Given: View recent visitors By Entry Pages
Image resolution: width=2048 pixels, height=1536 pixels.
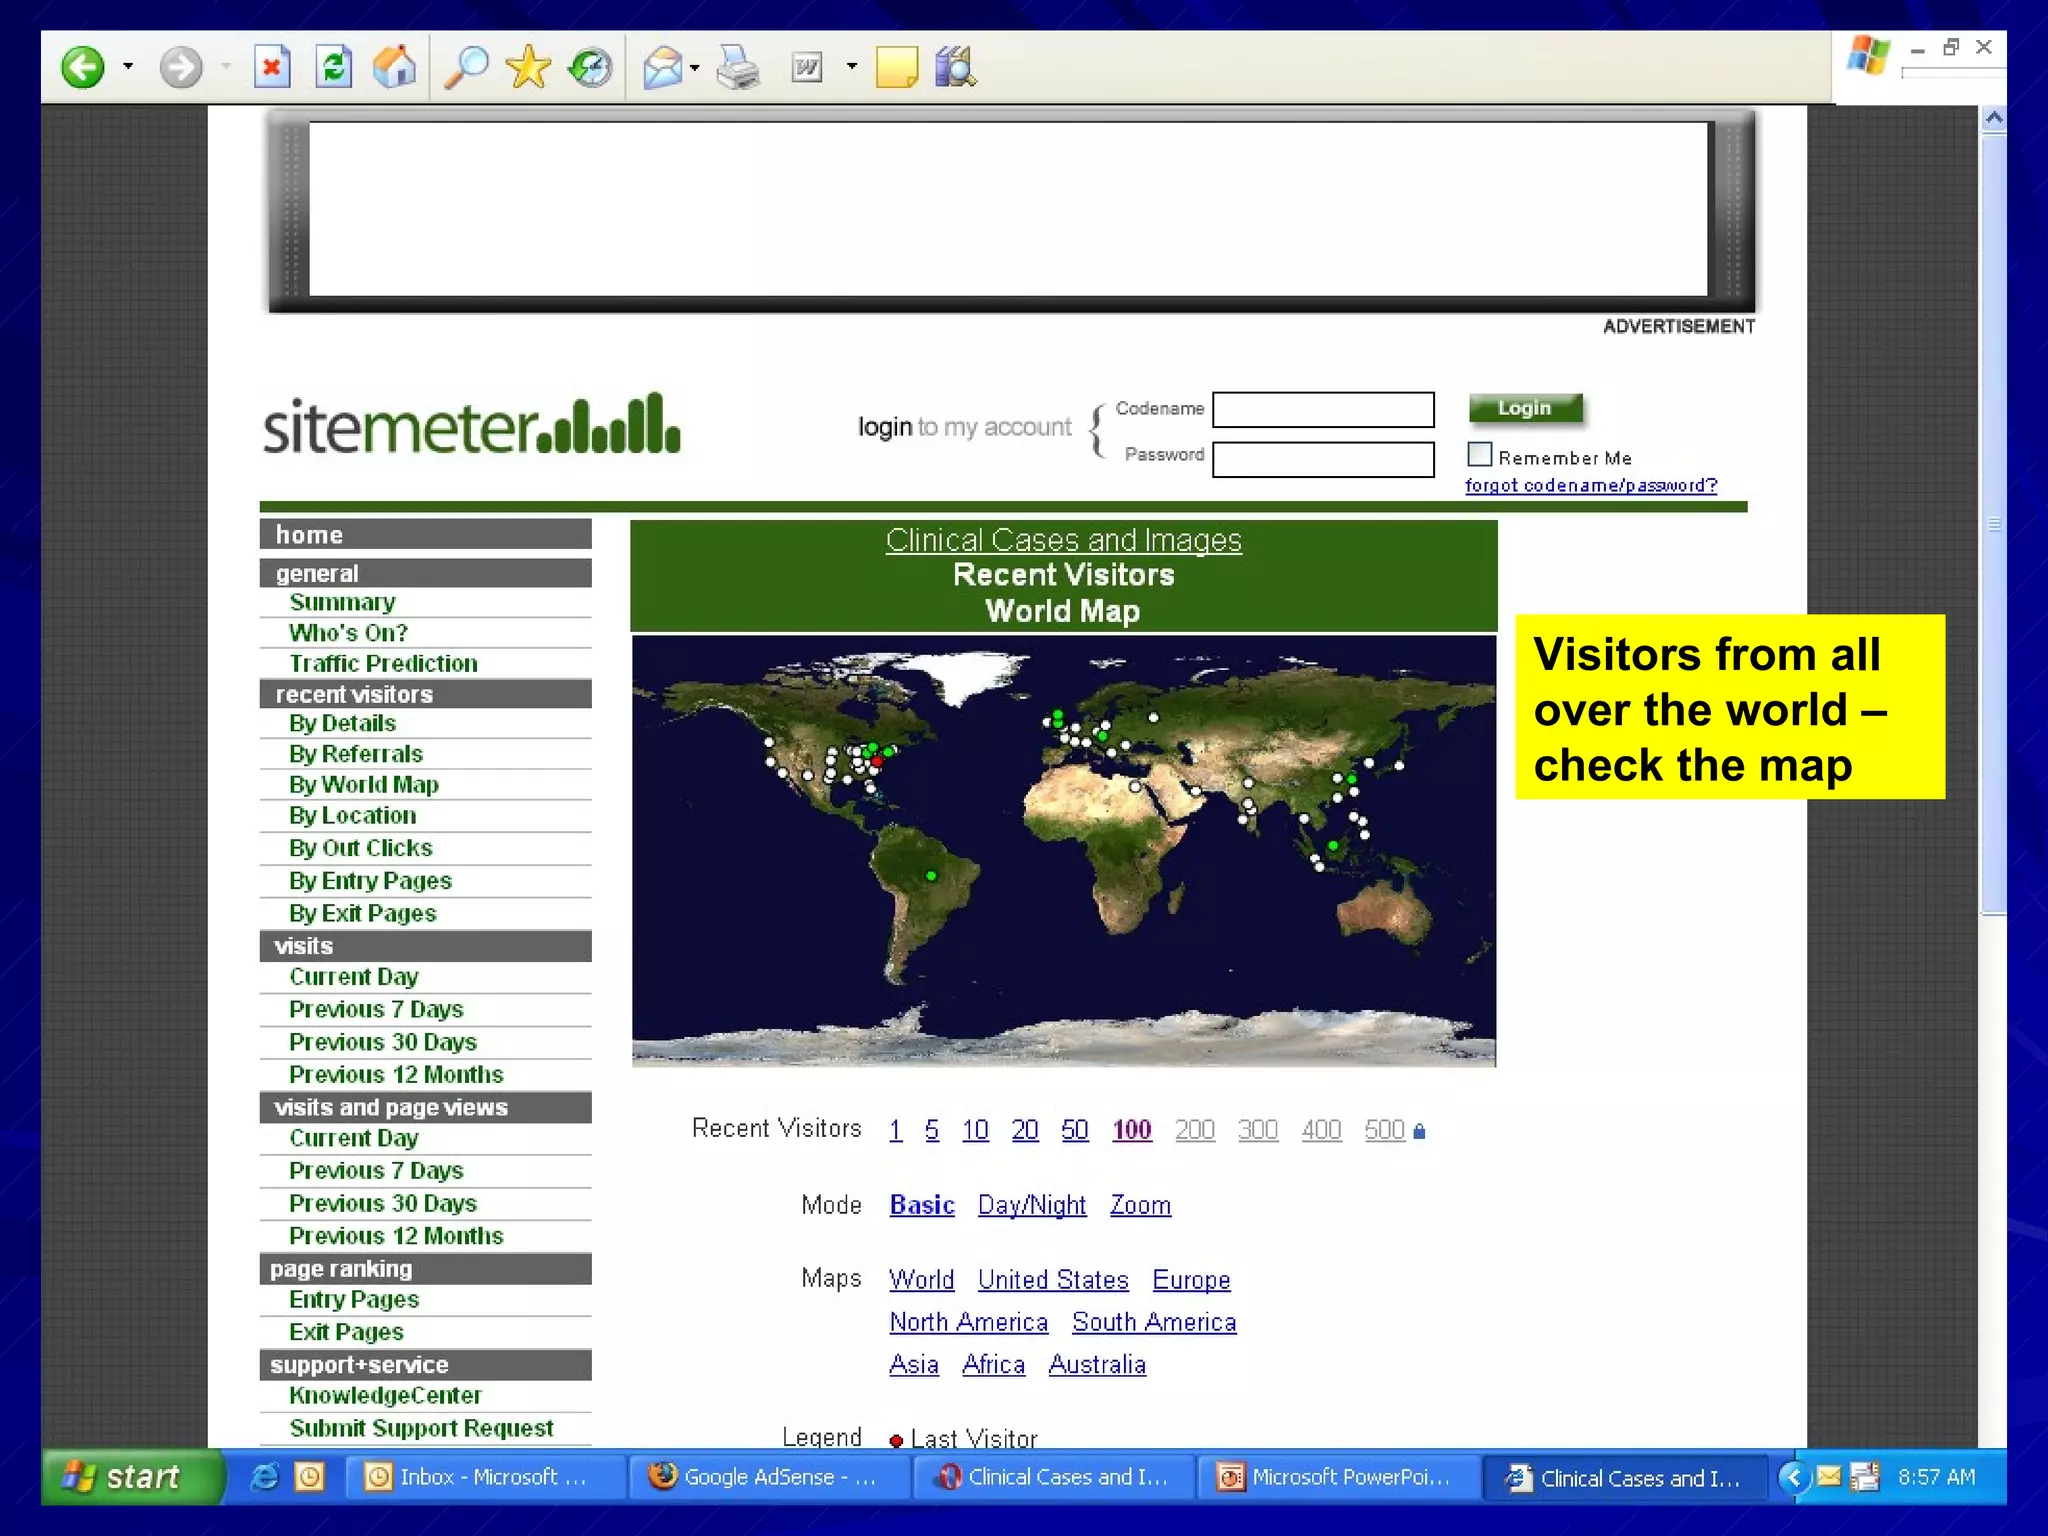Looking at the screenshot, I should click(x=370, y=881).
